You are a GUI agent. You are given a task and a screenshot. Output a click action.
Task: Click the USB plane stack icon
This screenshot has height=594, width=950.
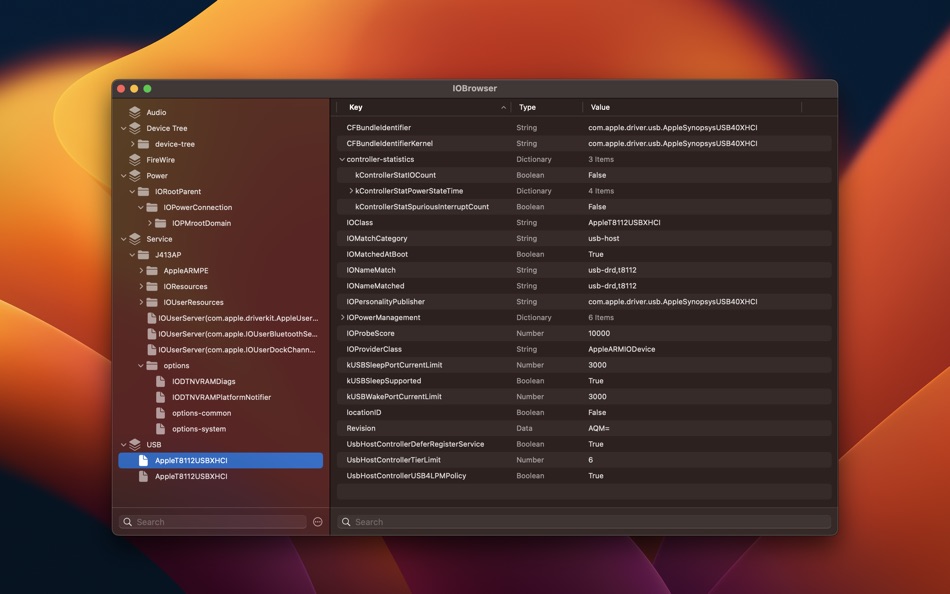(135, 444)
